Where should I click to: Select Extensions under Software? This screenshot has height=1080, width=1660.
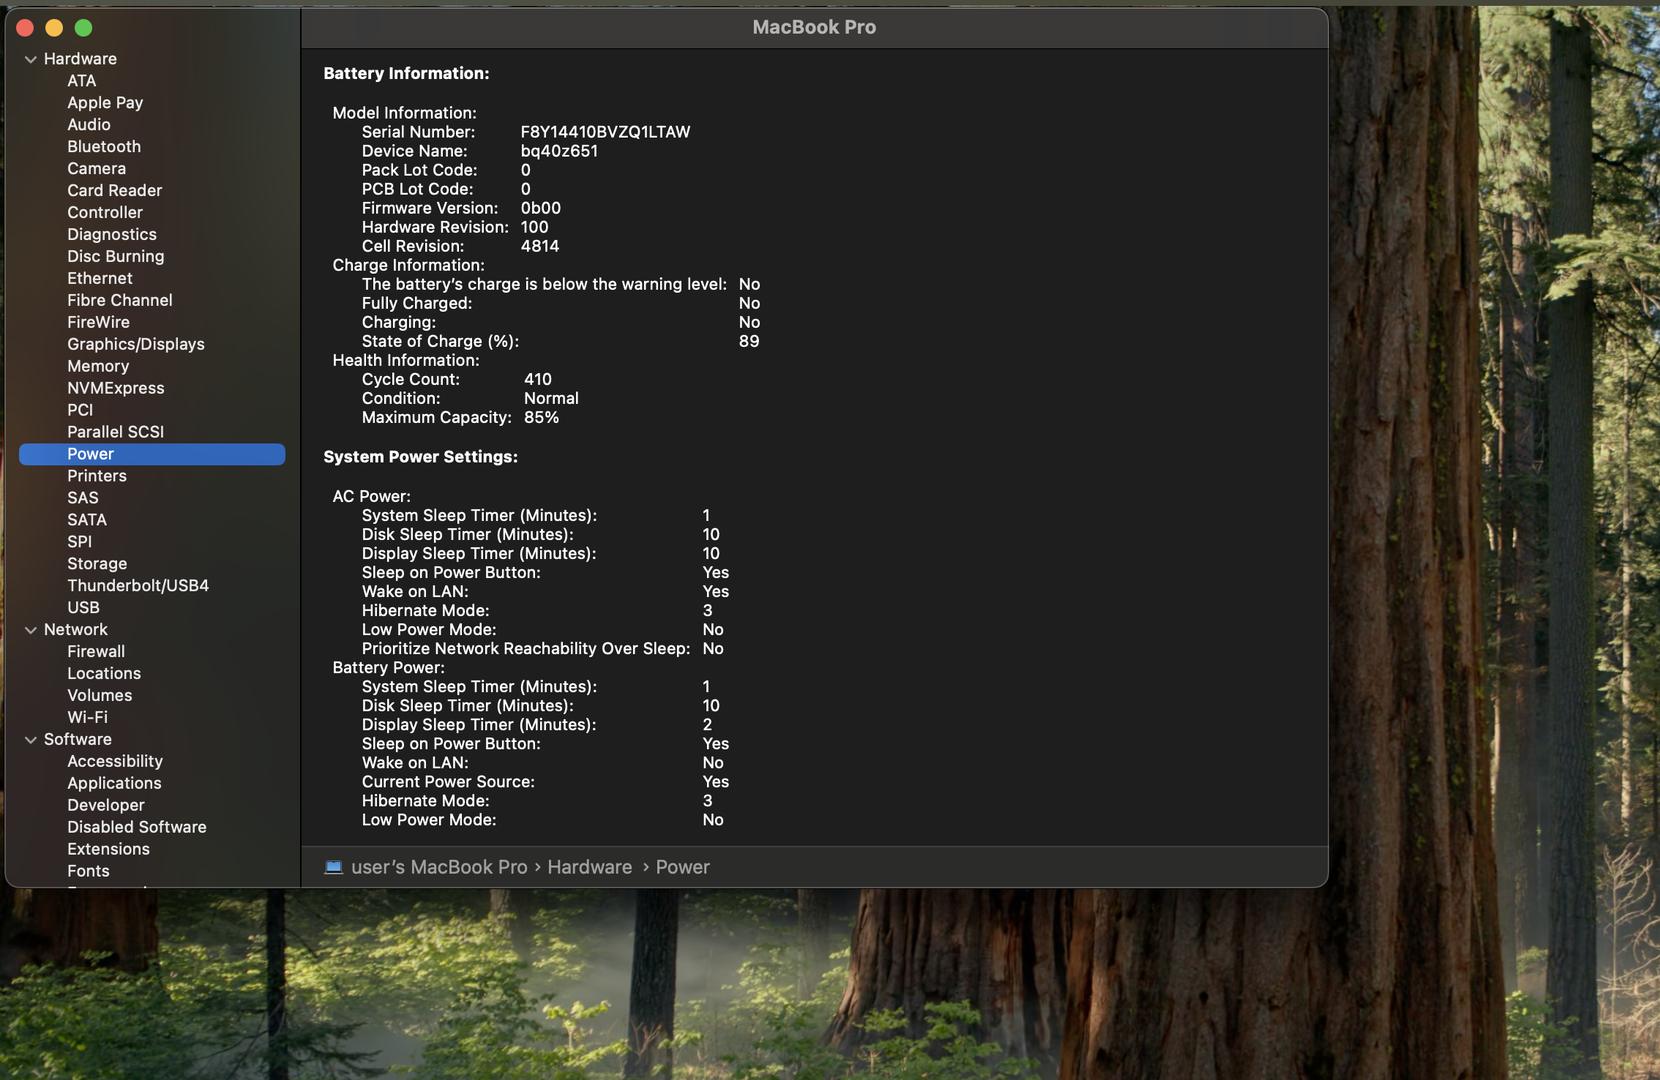pyautogui.click(x=109, y=851)
